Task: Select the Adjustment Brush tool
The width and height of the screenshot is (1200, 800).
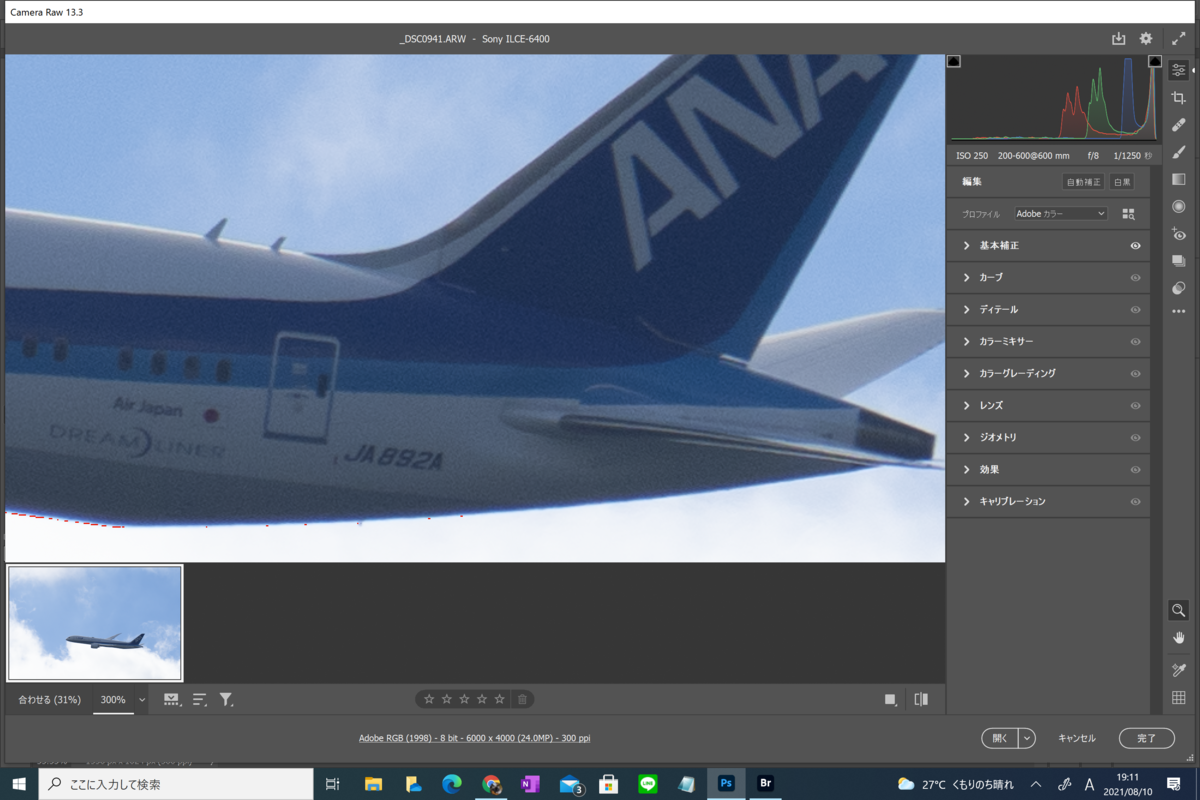Action: click(x=1179, y=152)
